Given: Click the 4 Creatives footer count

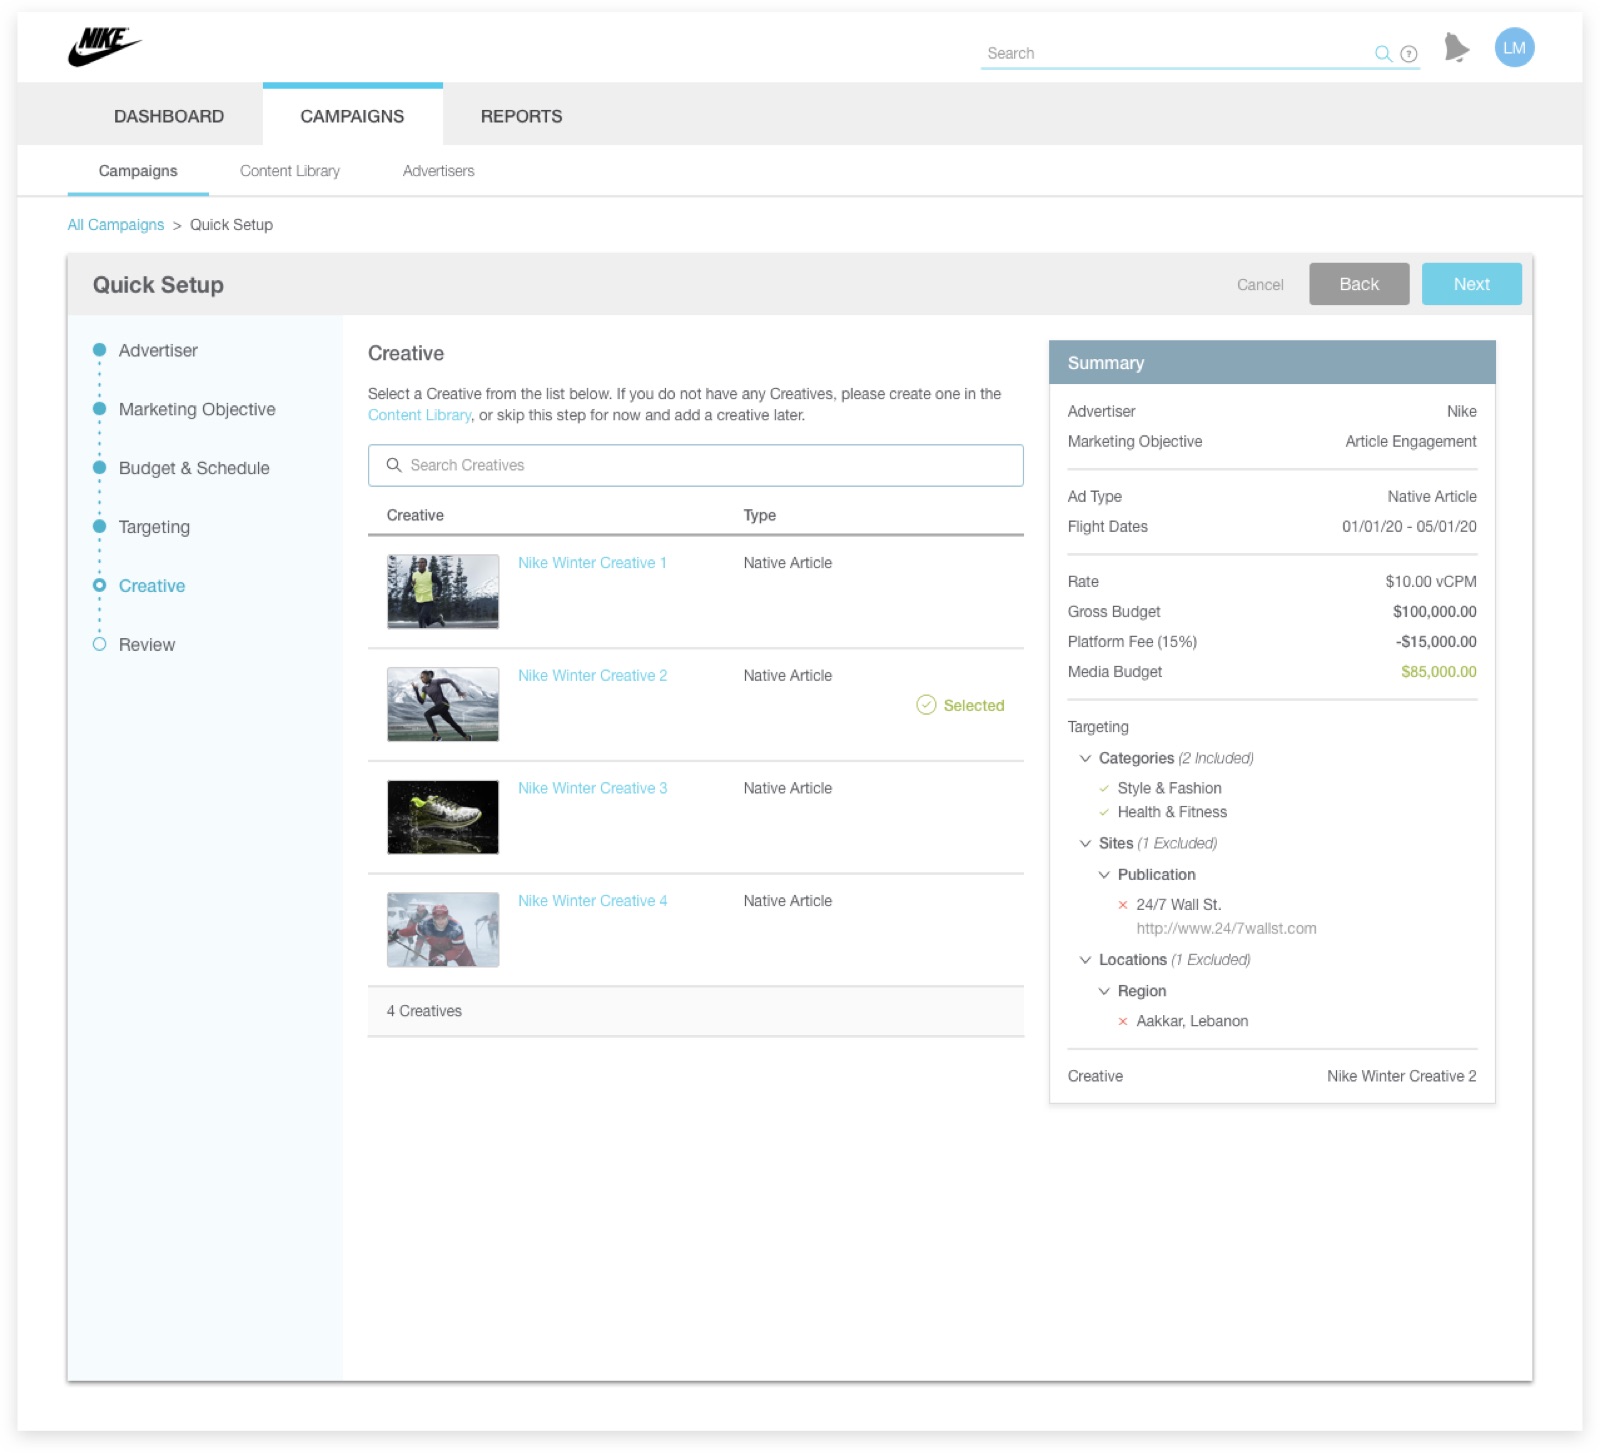Looking at the screenshot, I should [x=424, y=1011].
